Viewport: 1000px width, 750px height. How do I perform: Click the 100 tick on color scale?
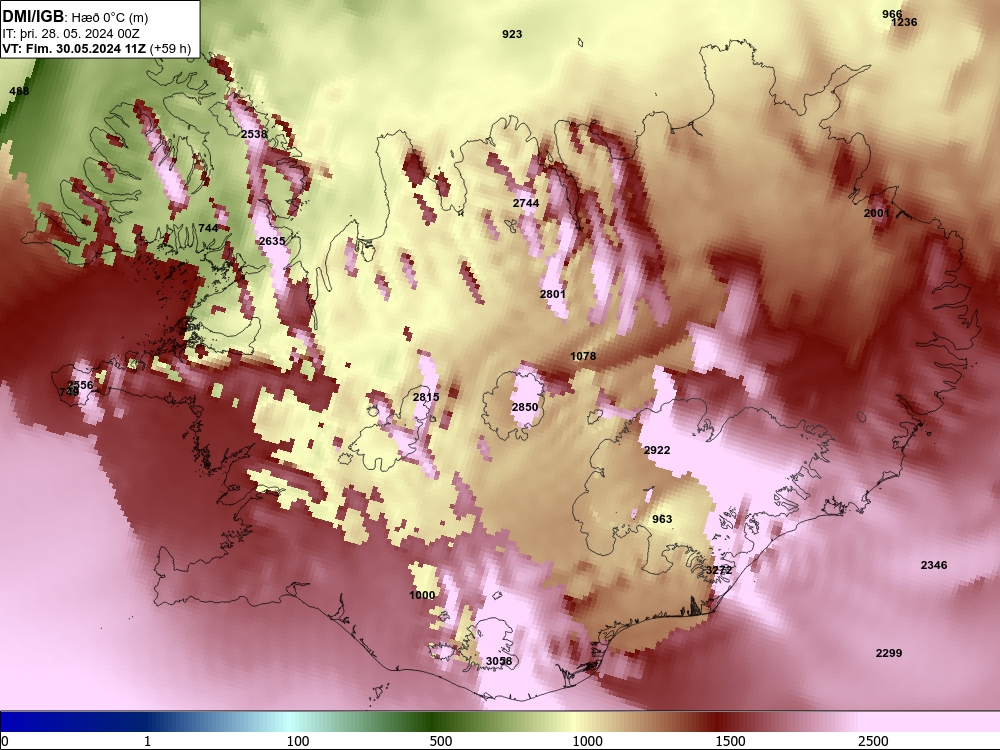[298, 741]
